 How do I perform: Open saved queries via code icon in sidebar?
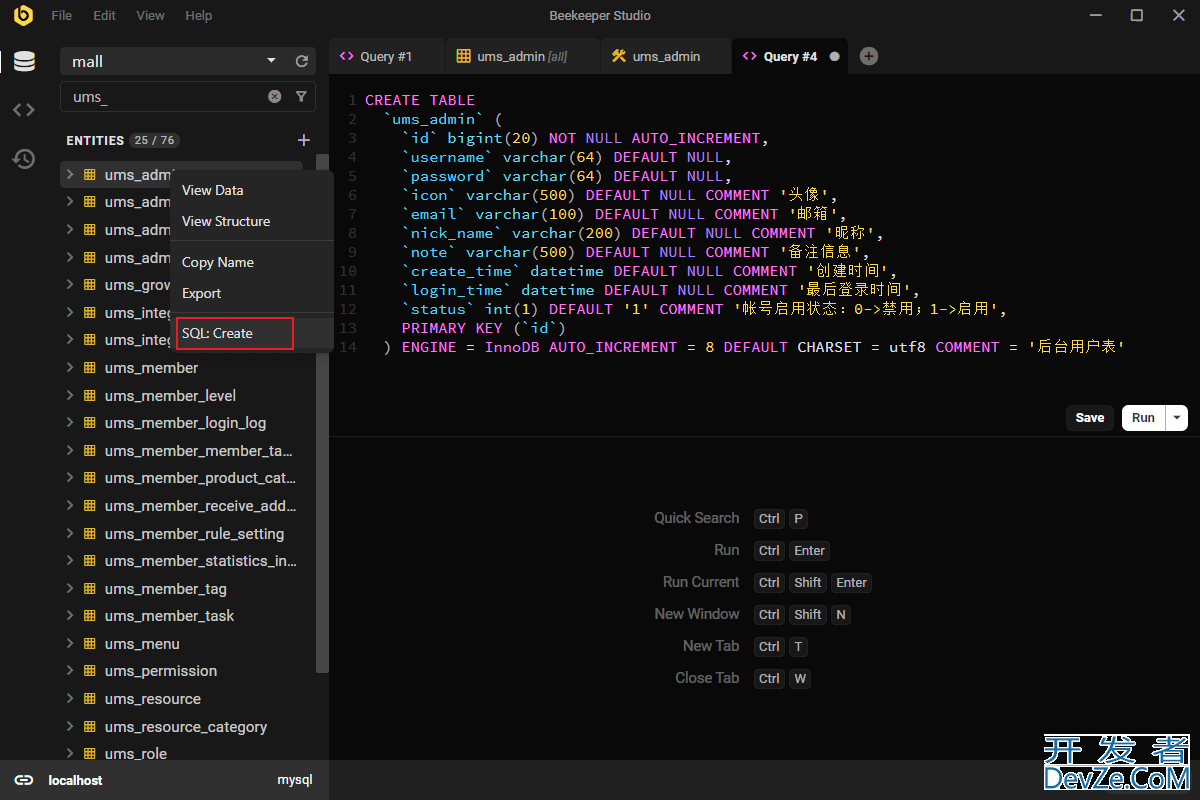(x=24, y=110)
